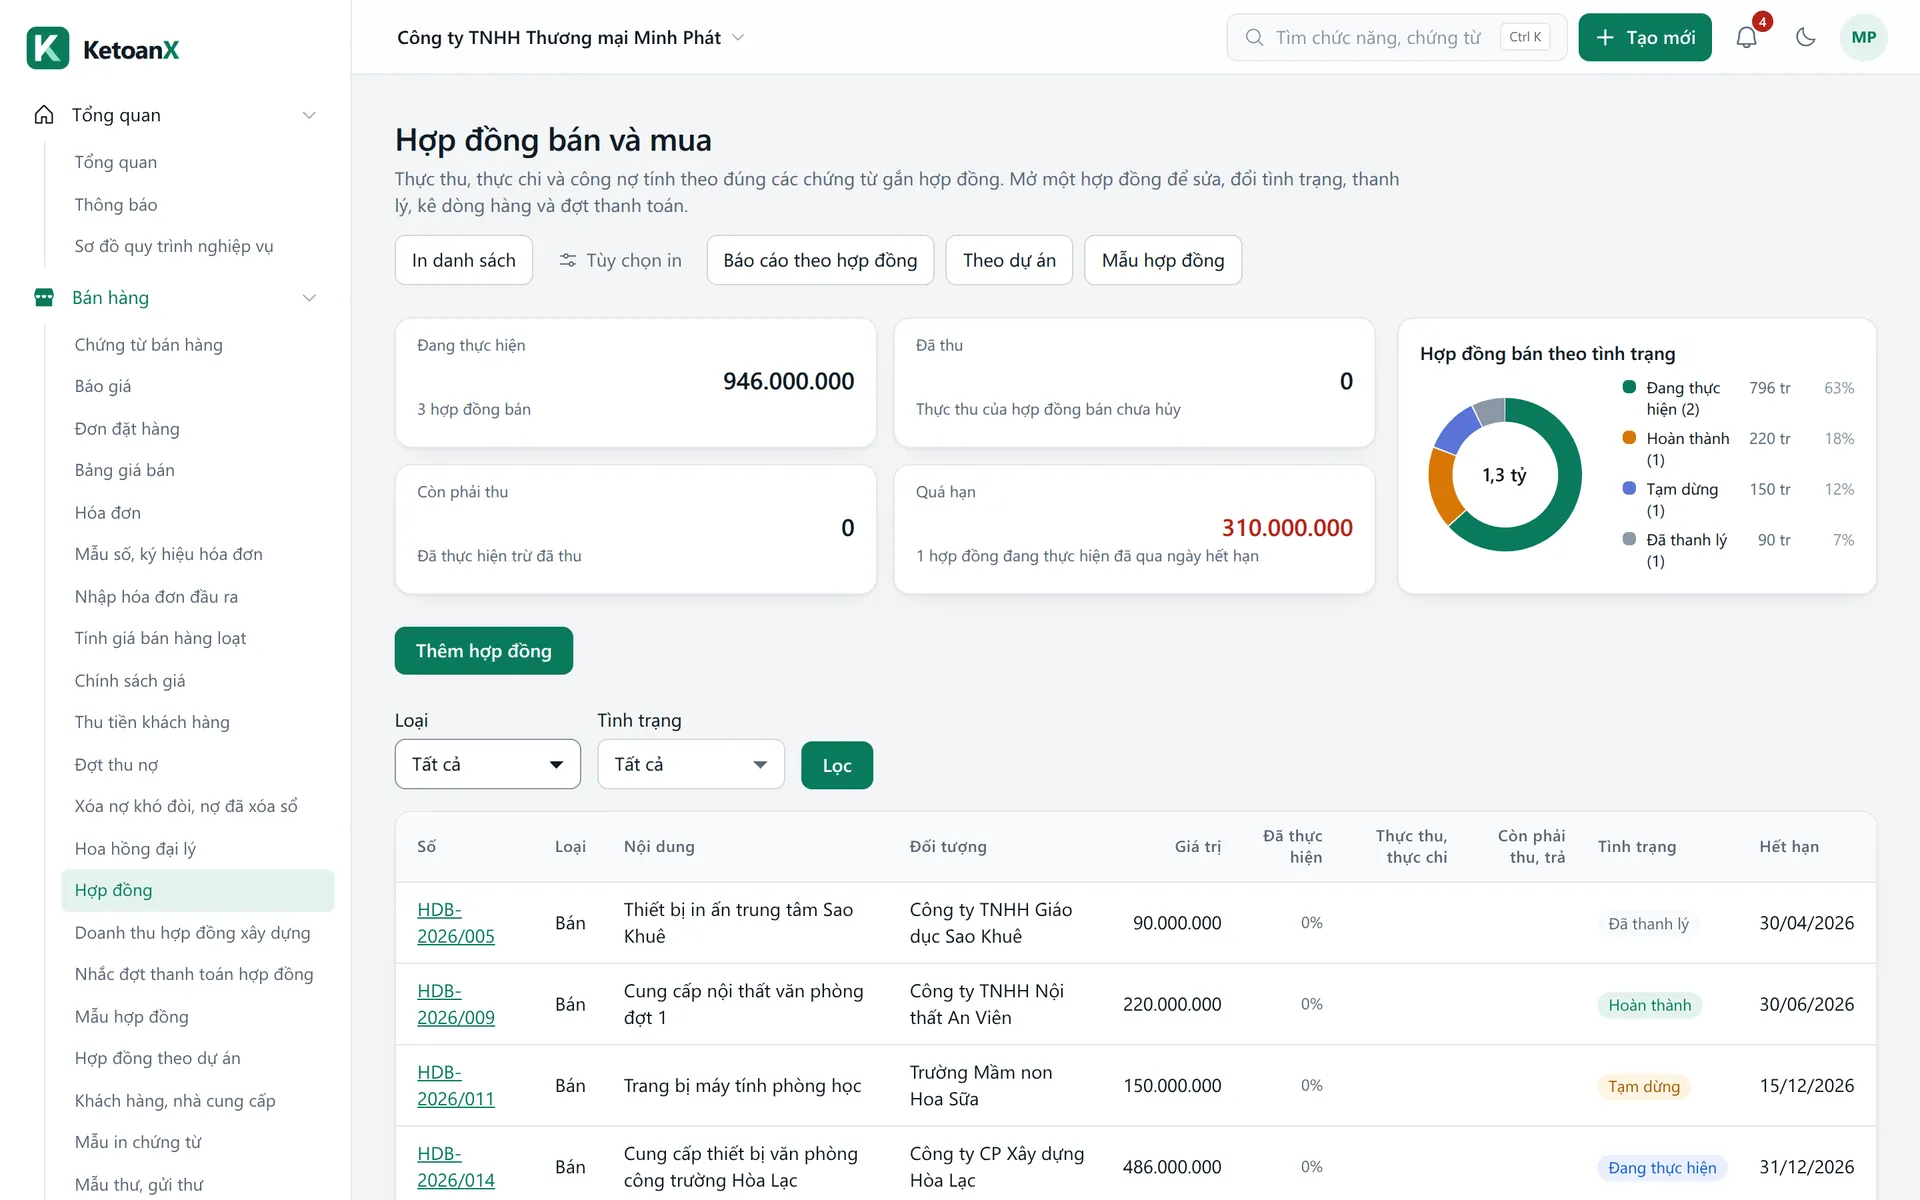Click Tùy chọn in options
Screen dimensions: 1920x1200
[x=620, y=260]
